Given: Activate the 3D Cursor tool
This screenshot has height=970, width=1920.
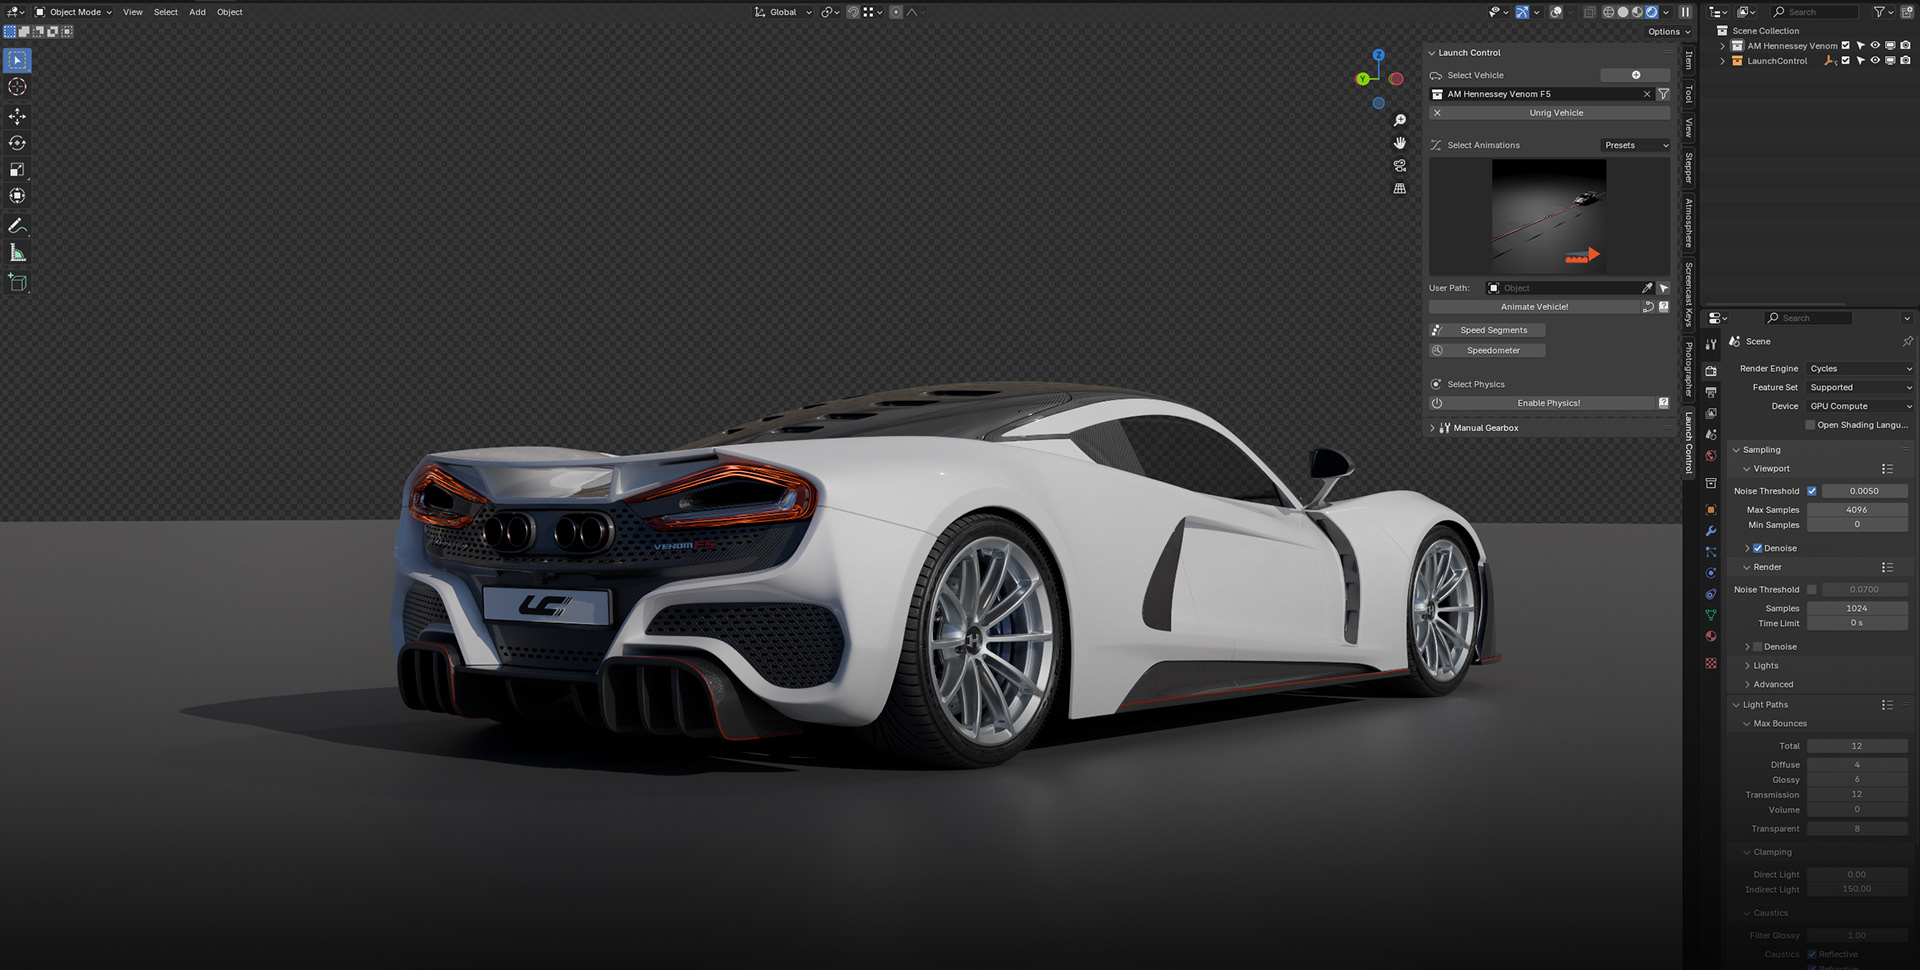Looking at the screenshot, I should [x=17, y=87].
